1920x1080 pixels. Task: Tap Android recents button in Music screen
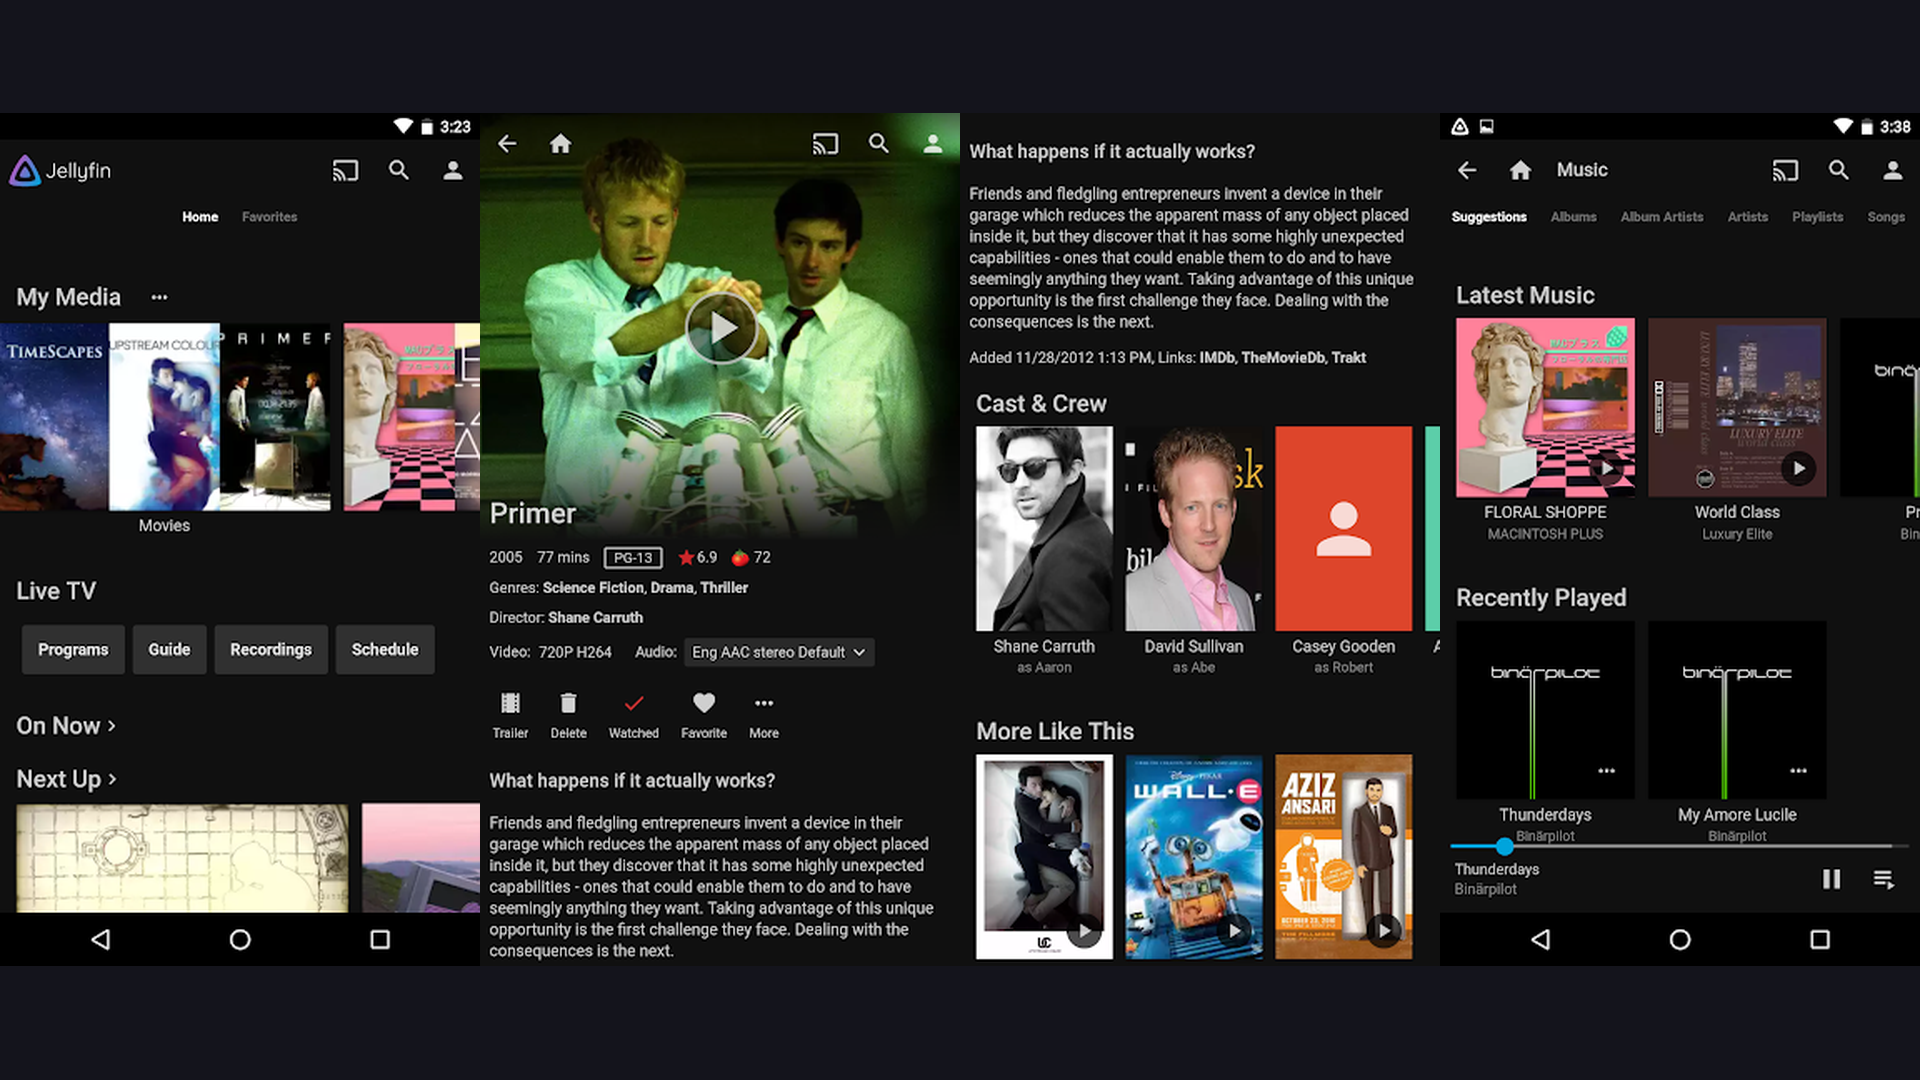coord(1820,939)
